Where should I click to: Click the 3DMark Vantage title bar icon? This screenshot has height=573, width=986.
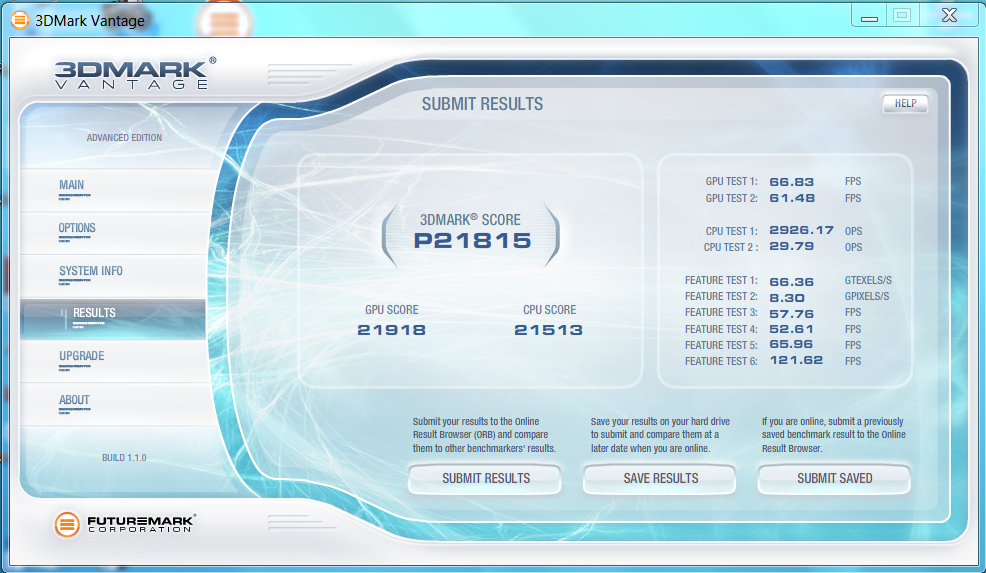pyautogui.click(x=19, y=21)
